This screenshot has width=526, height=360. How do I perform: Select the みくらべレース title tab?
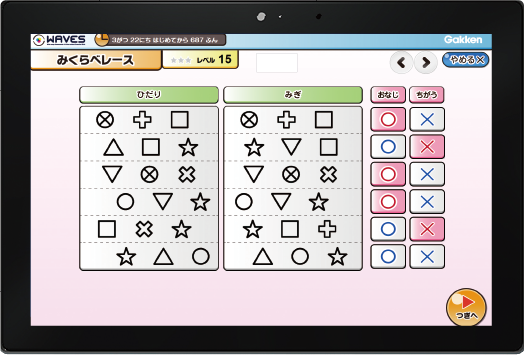pos(96,60)
